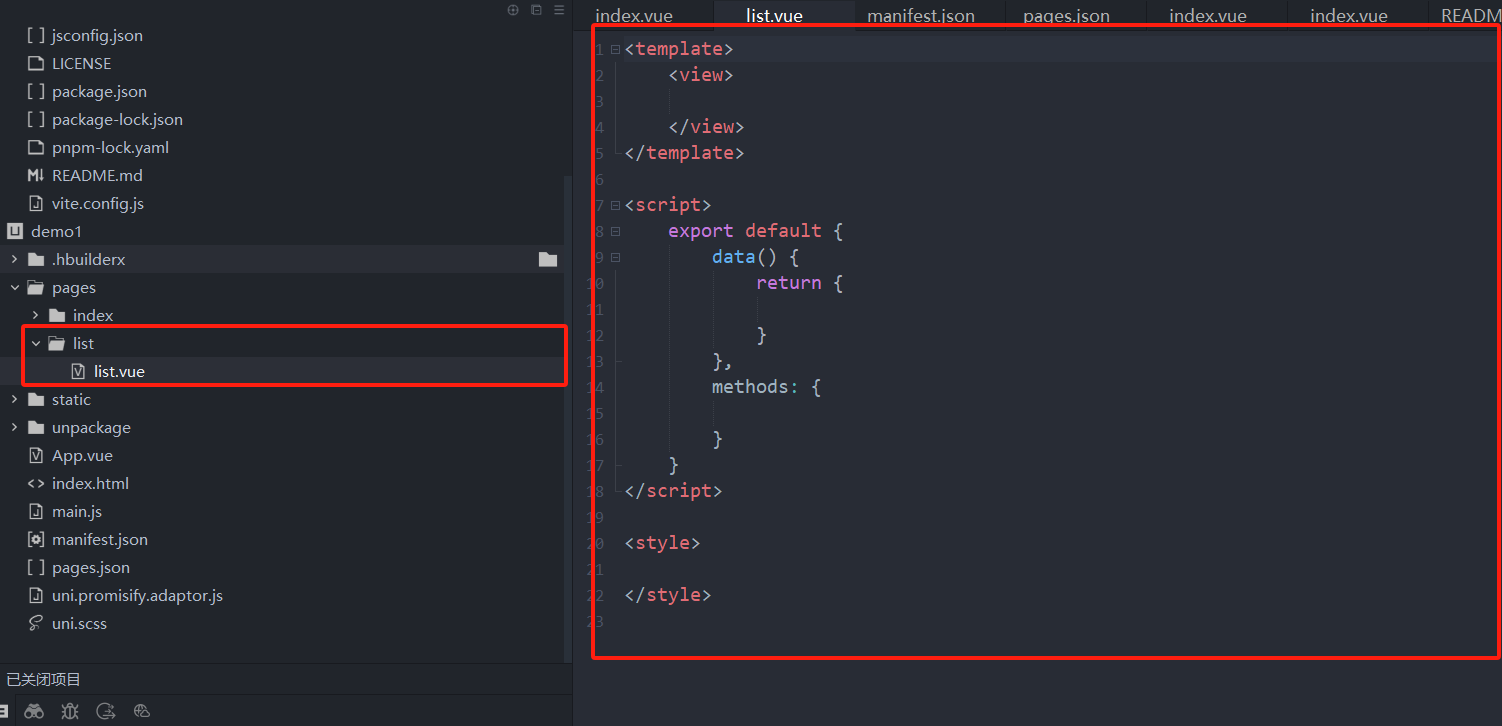
Task: Click the Vue file icon beside App.vue
Action: 36,455
